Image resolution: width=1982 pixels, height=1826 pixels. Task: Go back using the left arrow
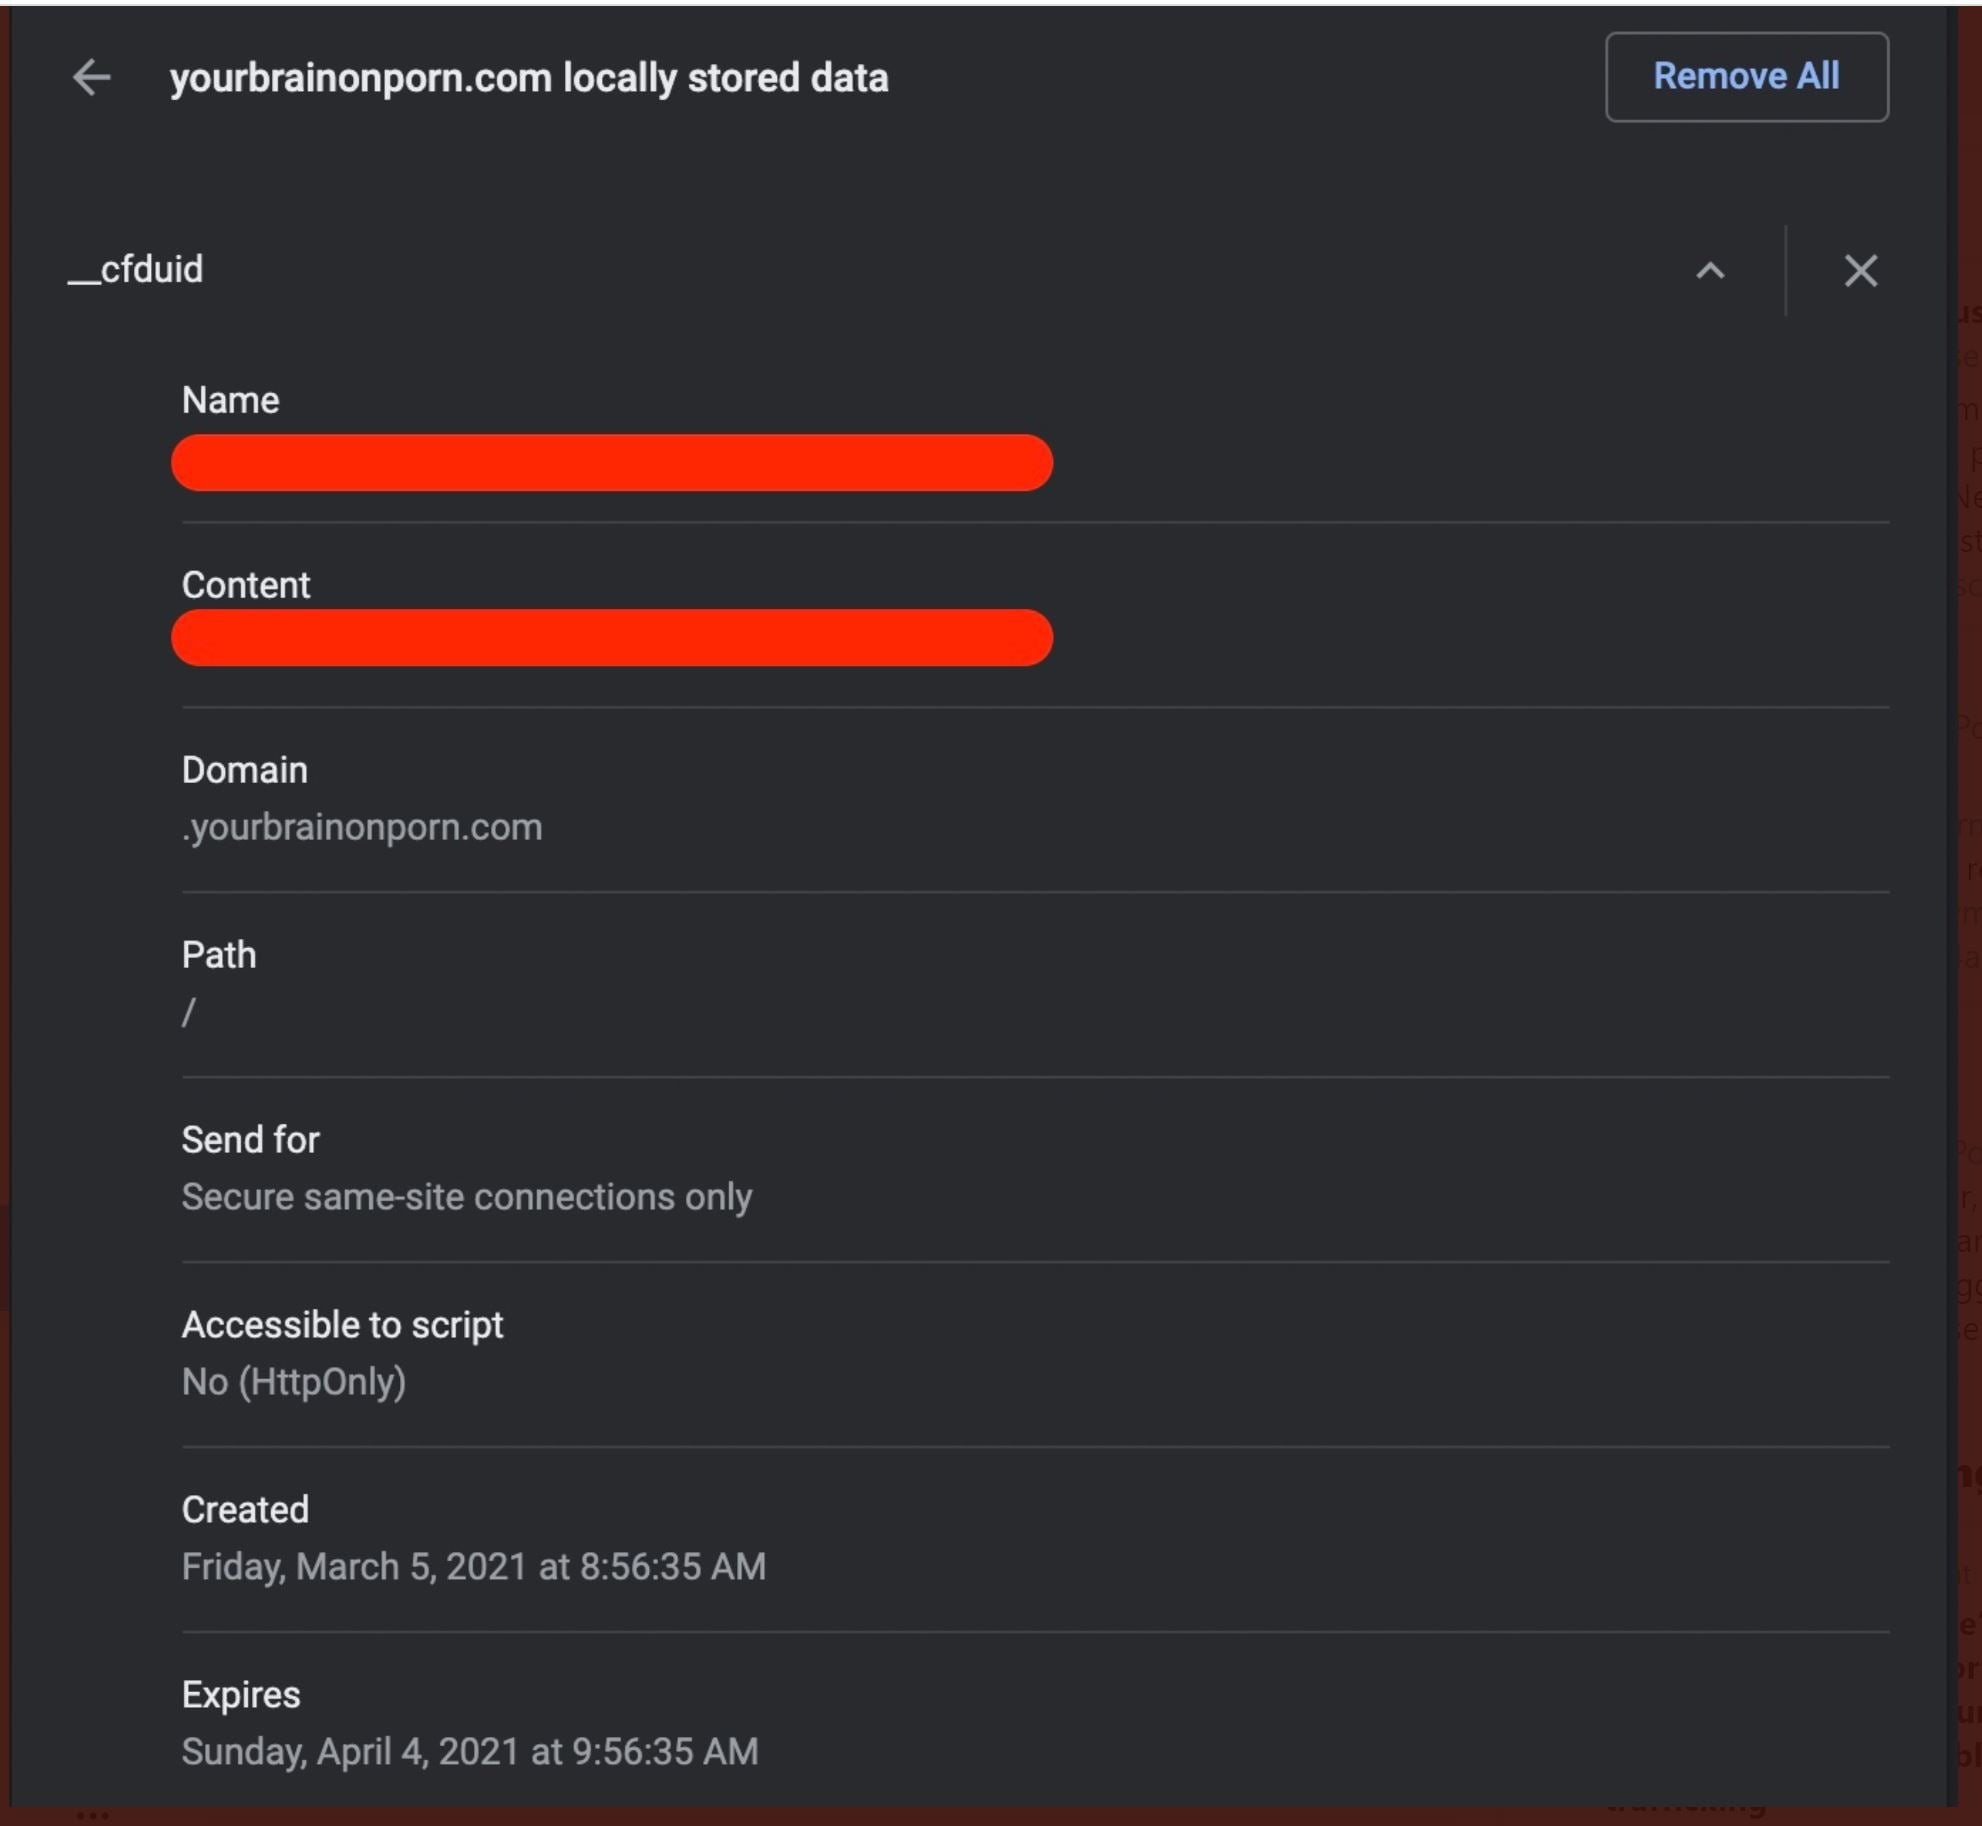[x=91, y=78]
